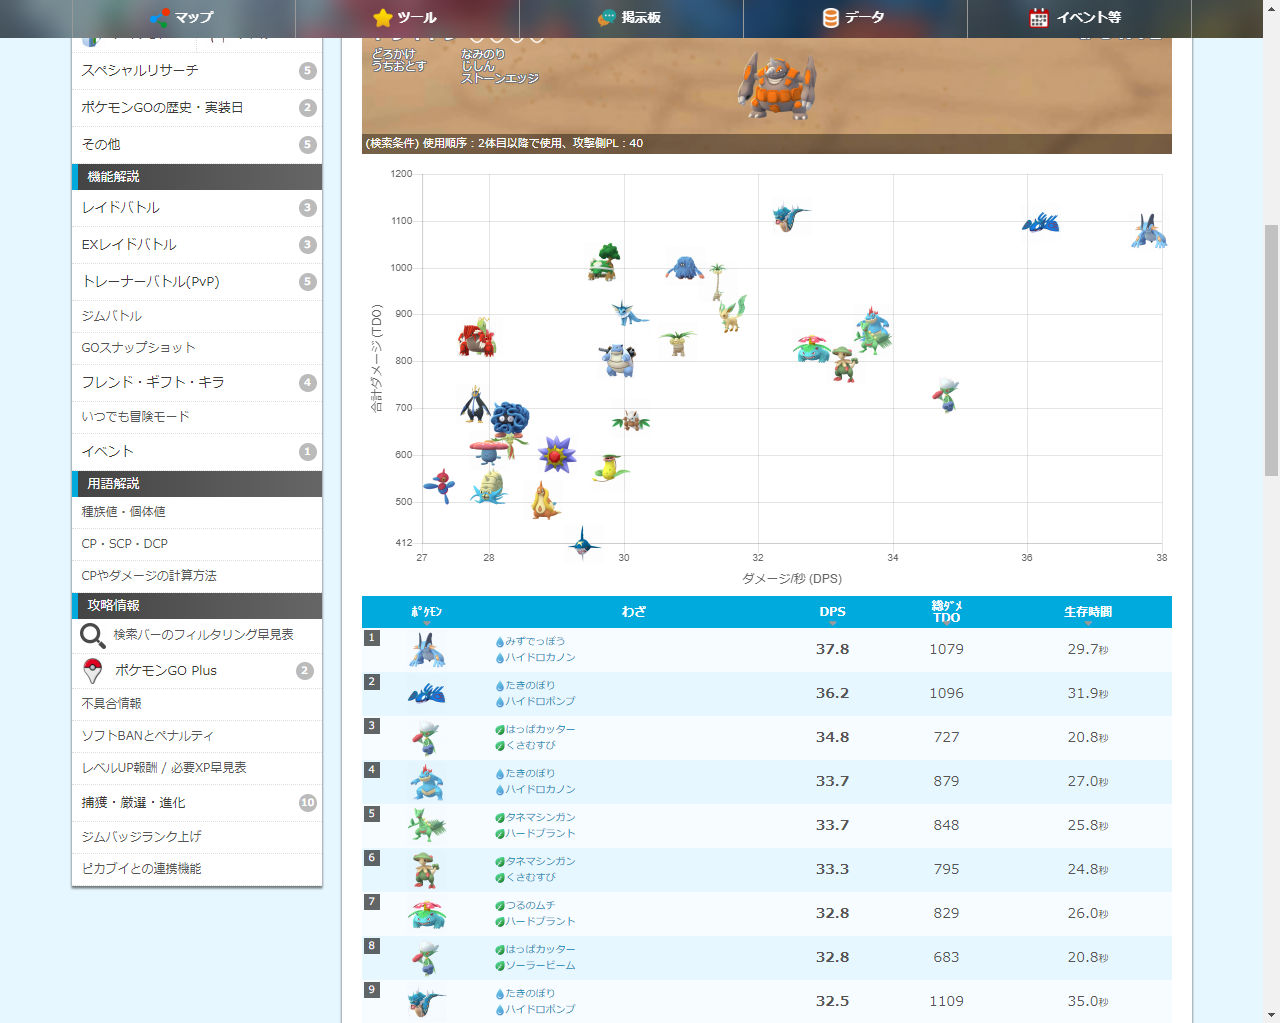Expand 捕獲・厳選・進化 sidebar section
This screenshot has width=1280, height=1023.
pyautogui.click(x=197, y=803)
